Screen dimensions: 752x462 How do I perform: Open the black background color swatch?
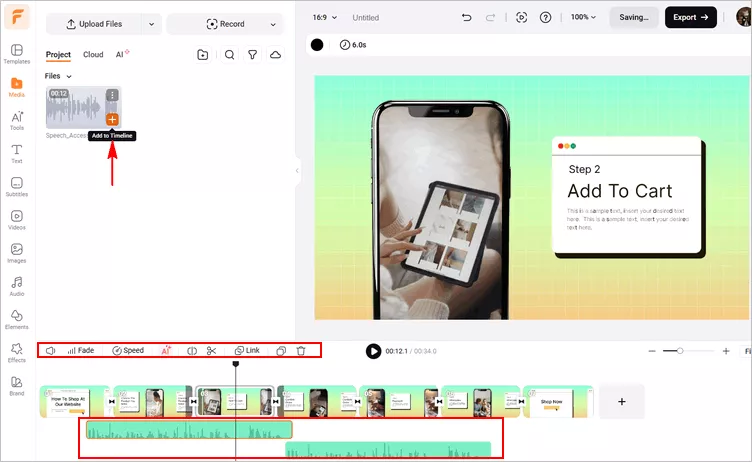pyautogui.click(x=317, y=45)
